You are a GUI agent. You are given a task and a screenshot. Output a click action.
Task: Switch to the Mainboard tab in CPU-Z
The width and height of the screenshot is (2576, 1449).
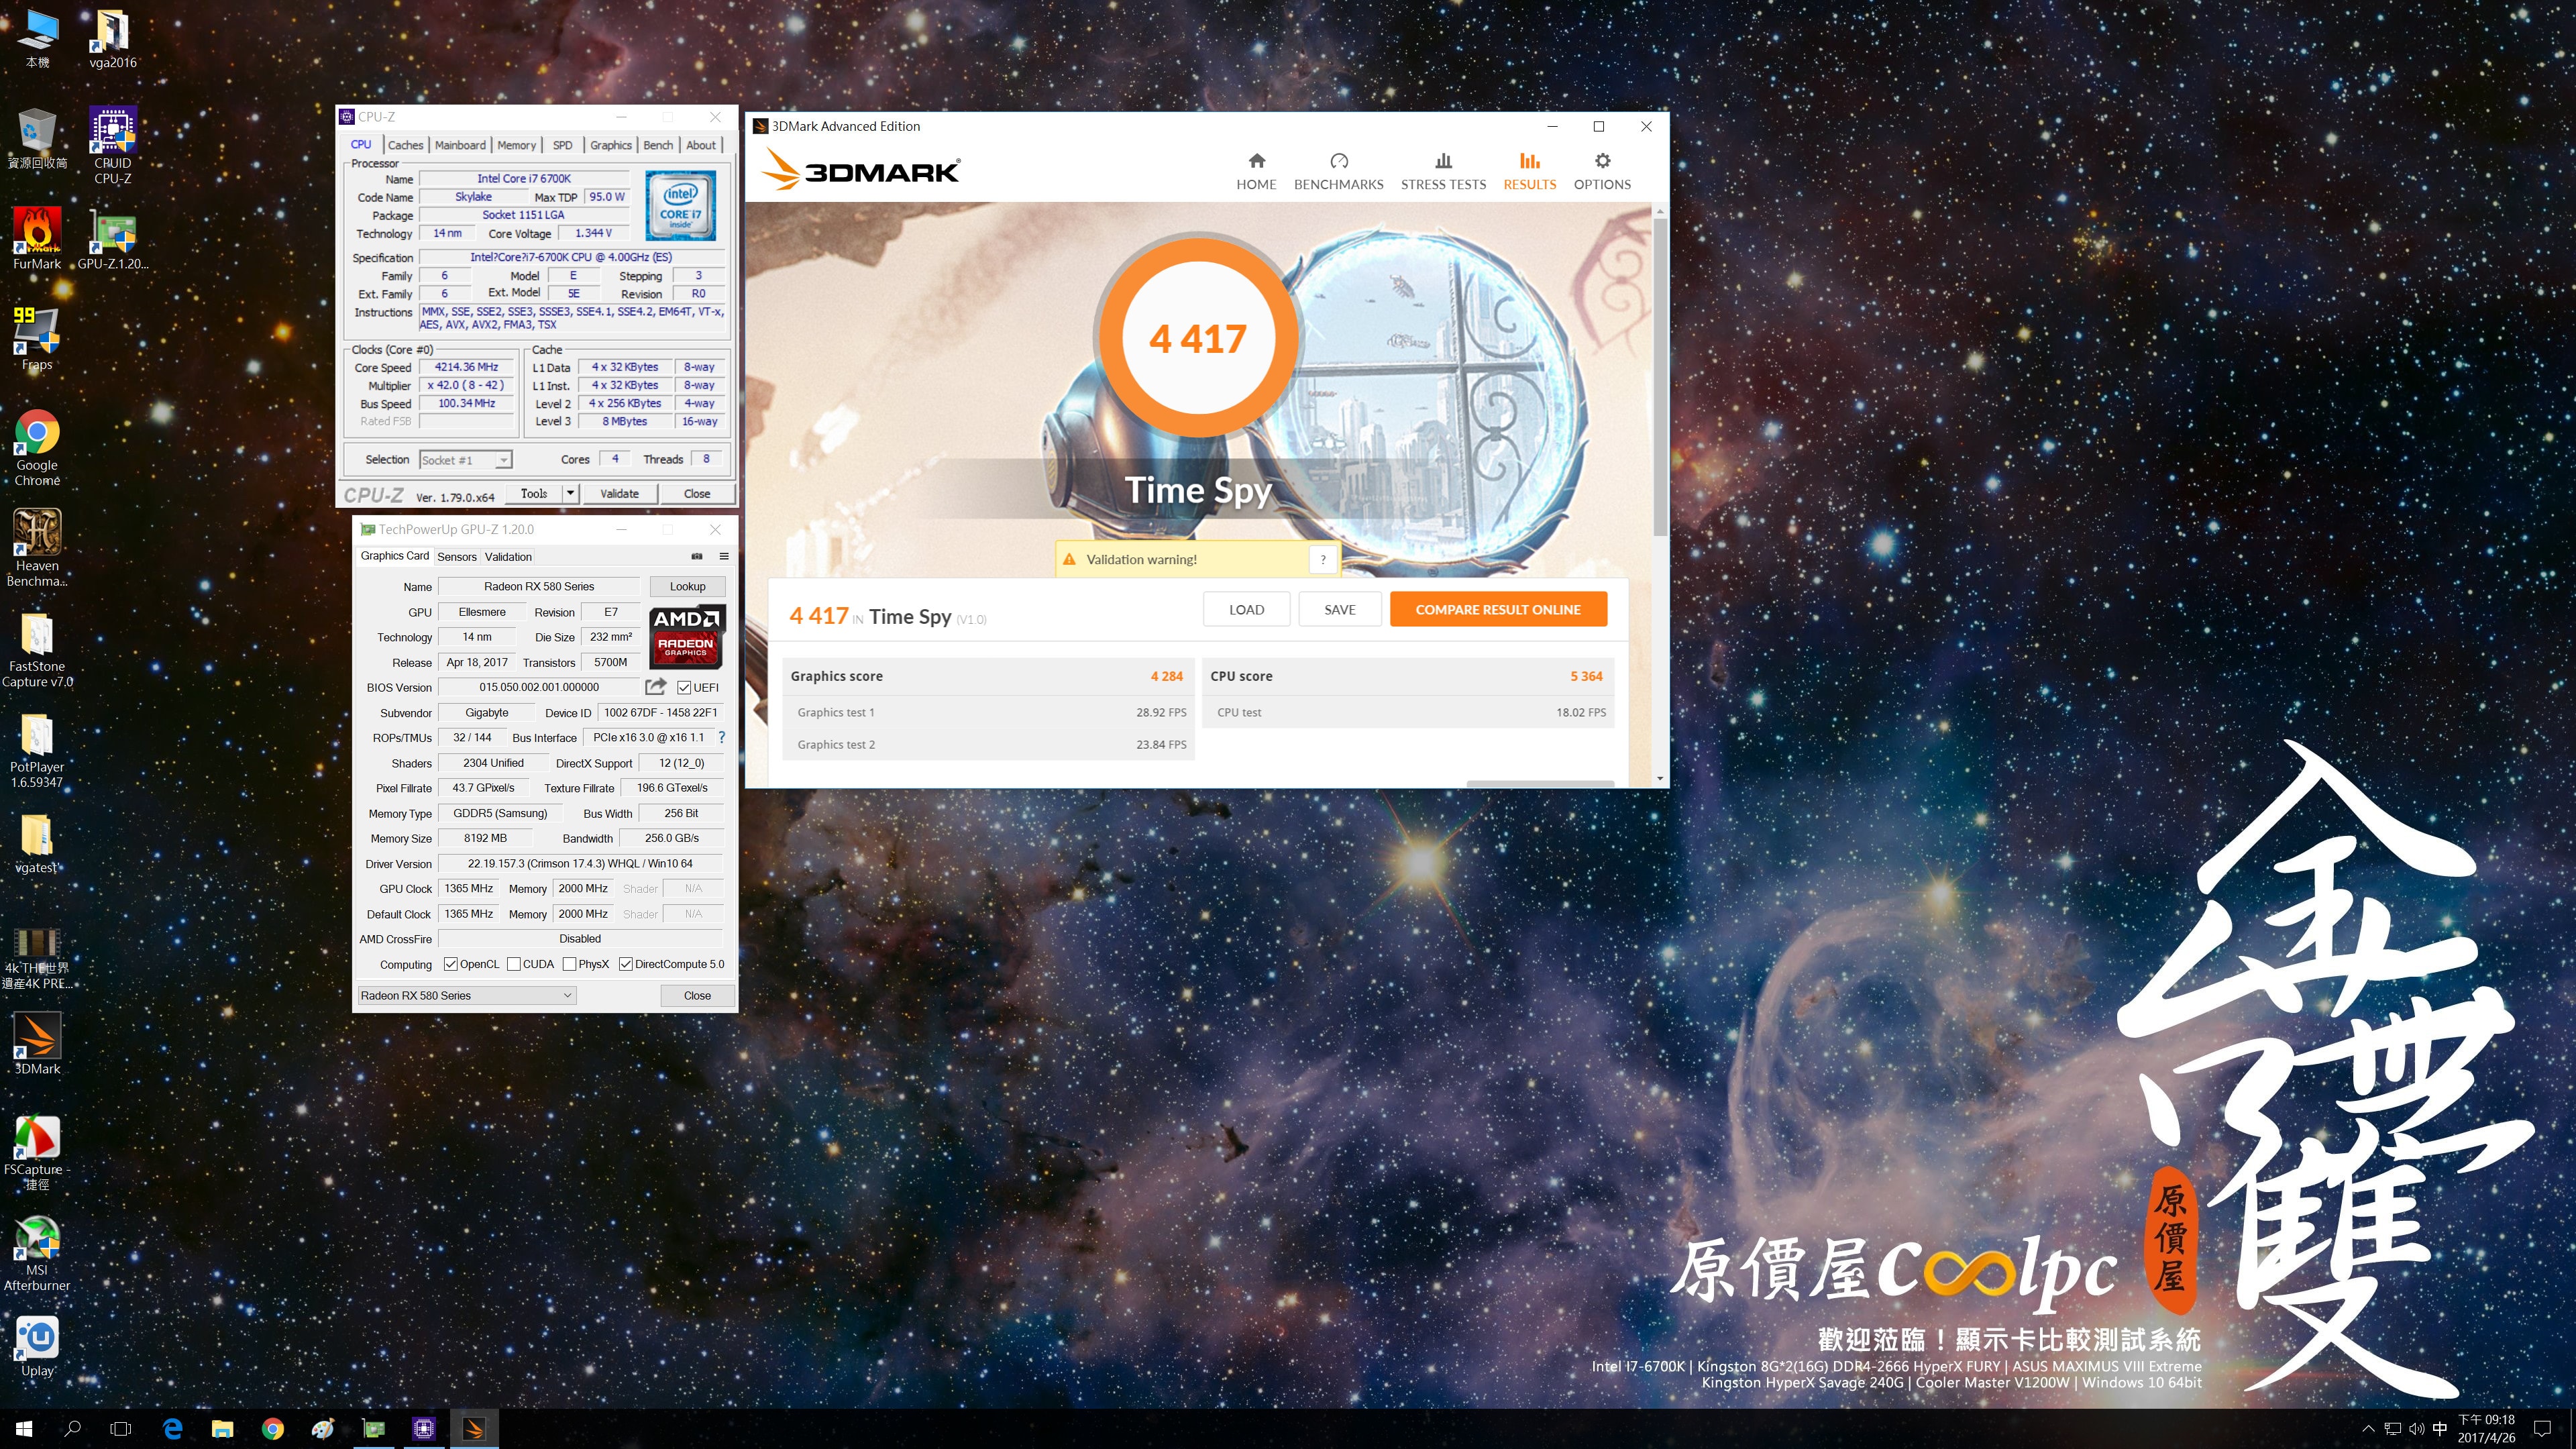[460, 145]
